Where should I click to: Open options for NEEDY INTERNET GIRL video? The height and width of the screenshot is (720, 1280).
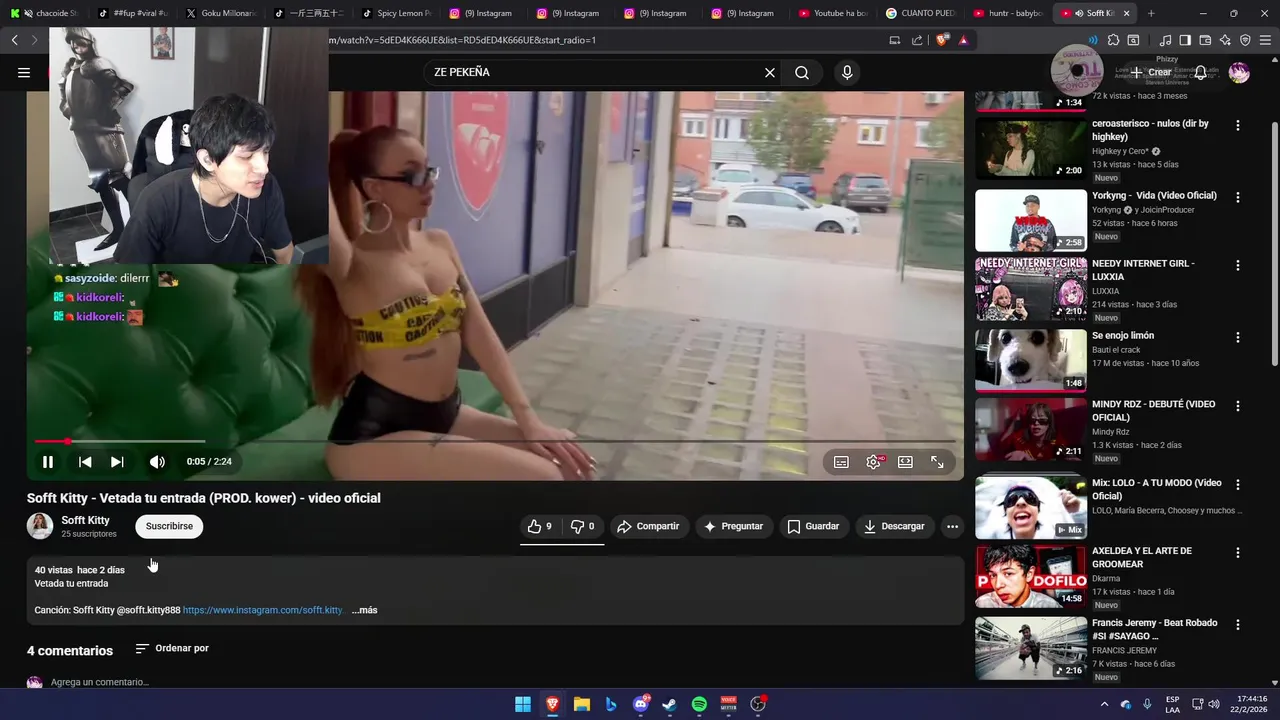tap(1238, 266)
